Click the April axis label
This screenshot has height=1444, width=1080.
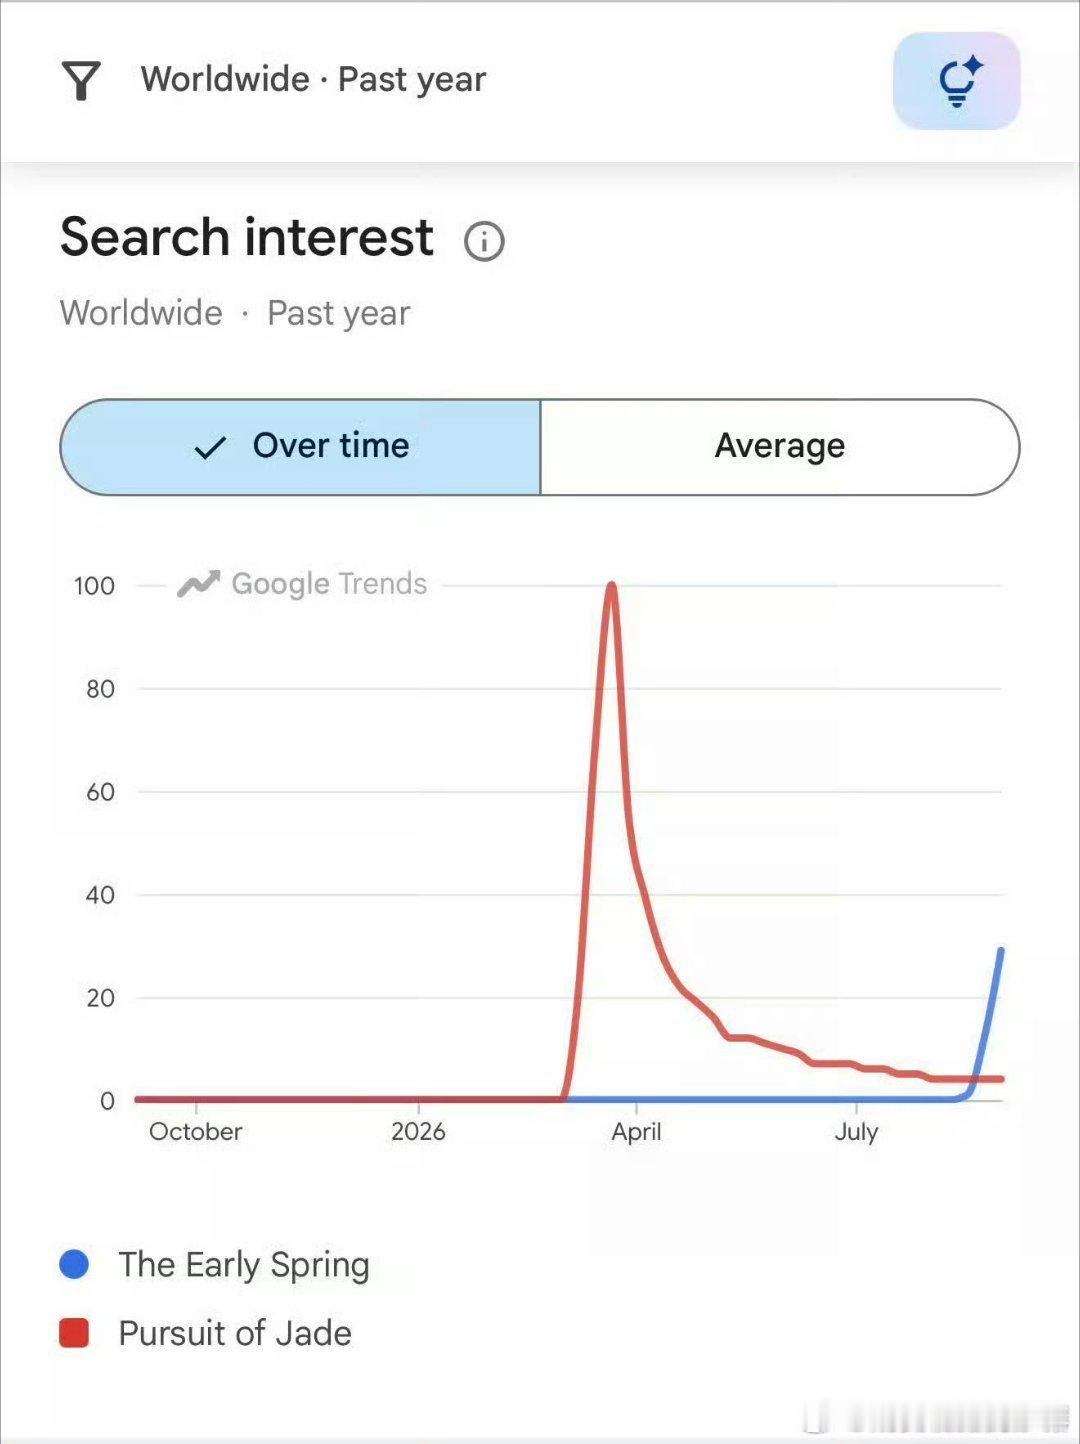pos(636,1132)
